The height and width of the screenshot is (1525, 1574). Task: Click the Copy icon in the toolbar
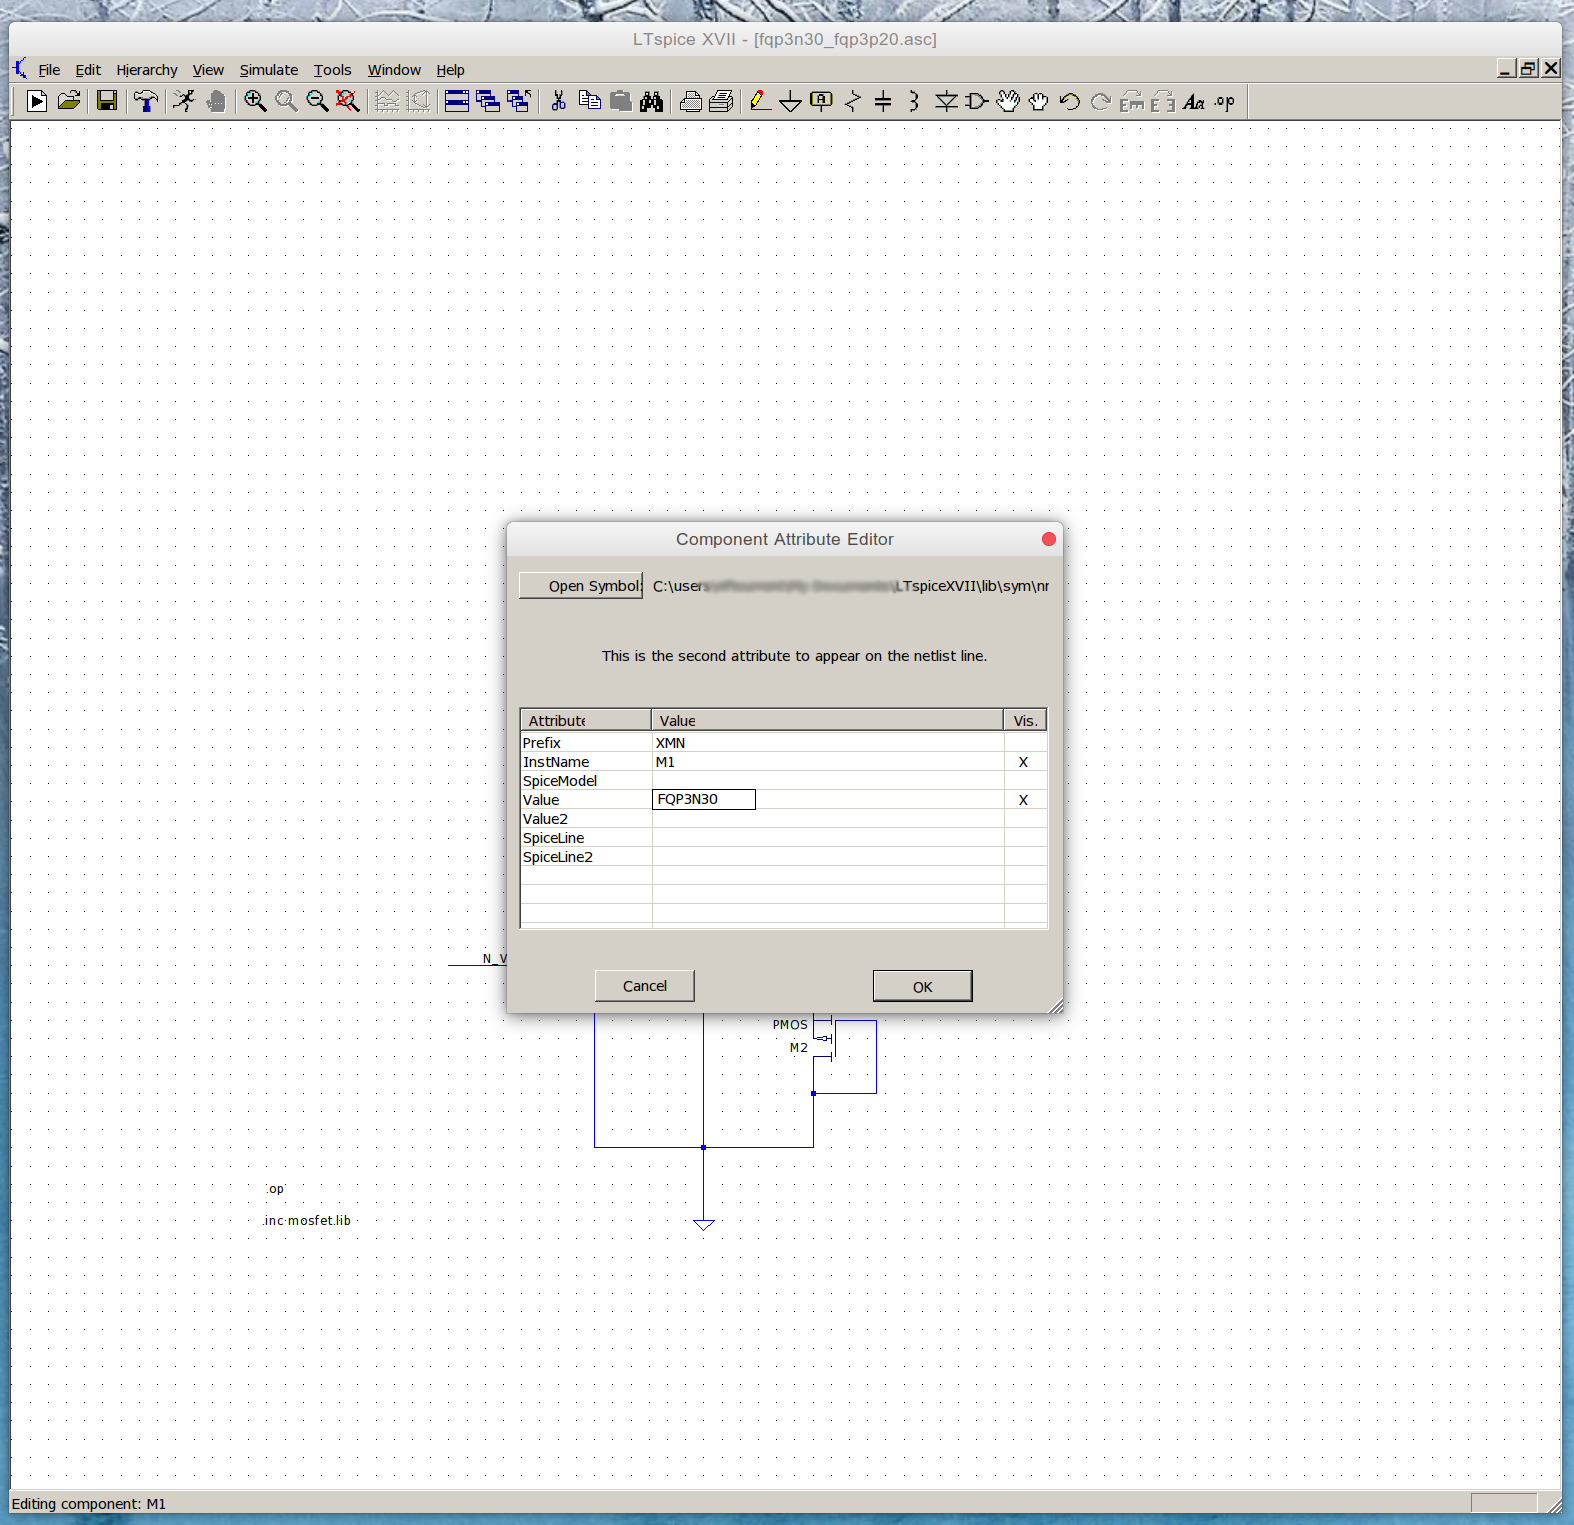(x=590, y=101)
